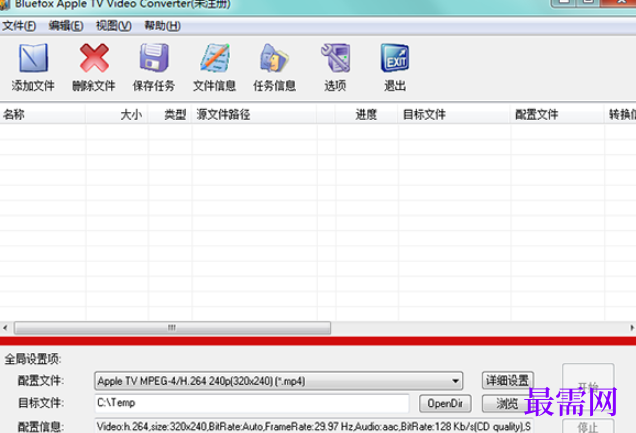The image size is (636, 433).
Task: Click the 退出 EXIT icon
Action: (395, 58)
